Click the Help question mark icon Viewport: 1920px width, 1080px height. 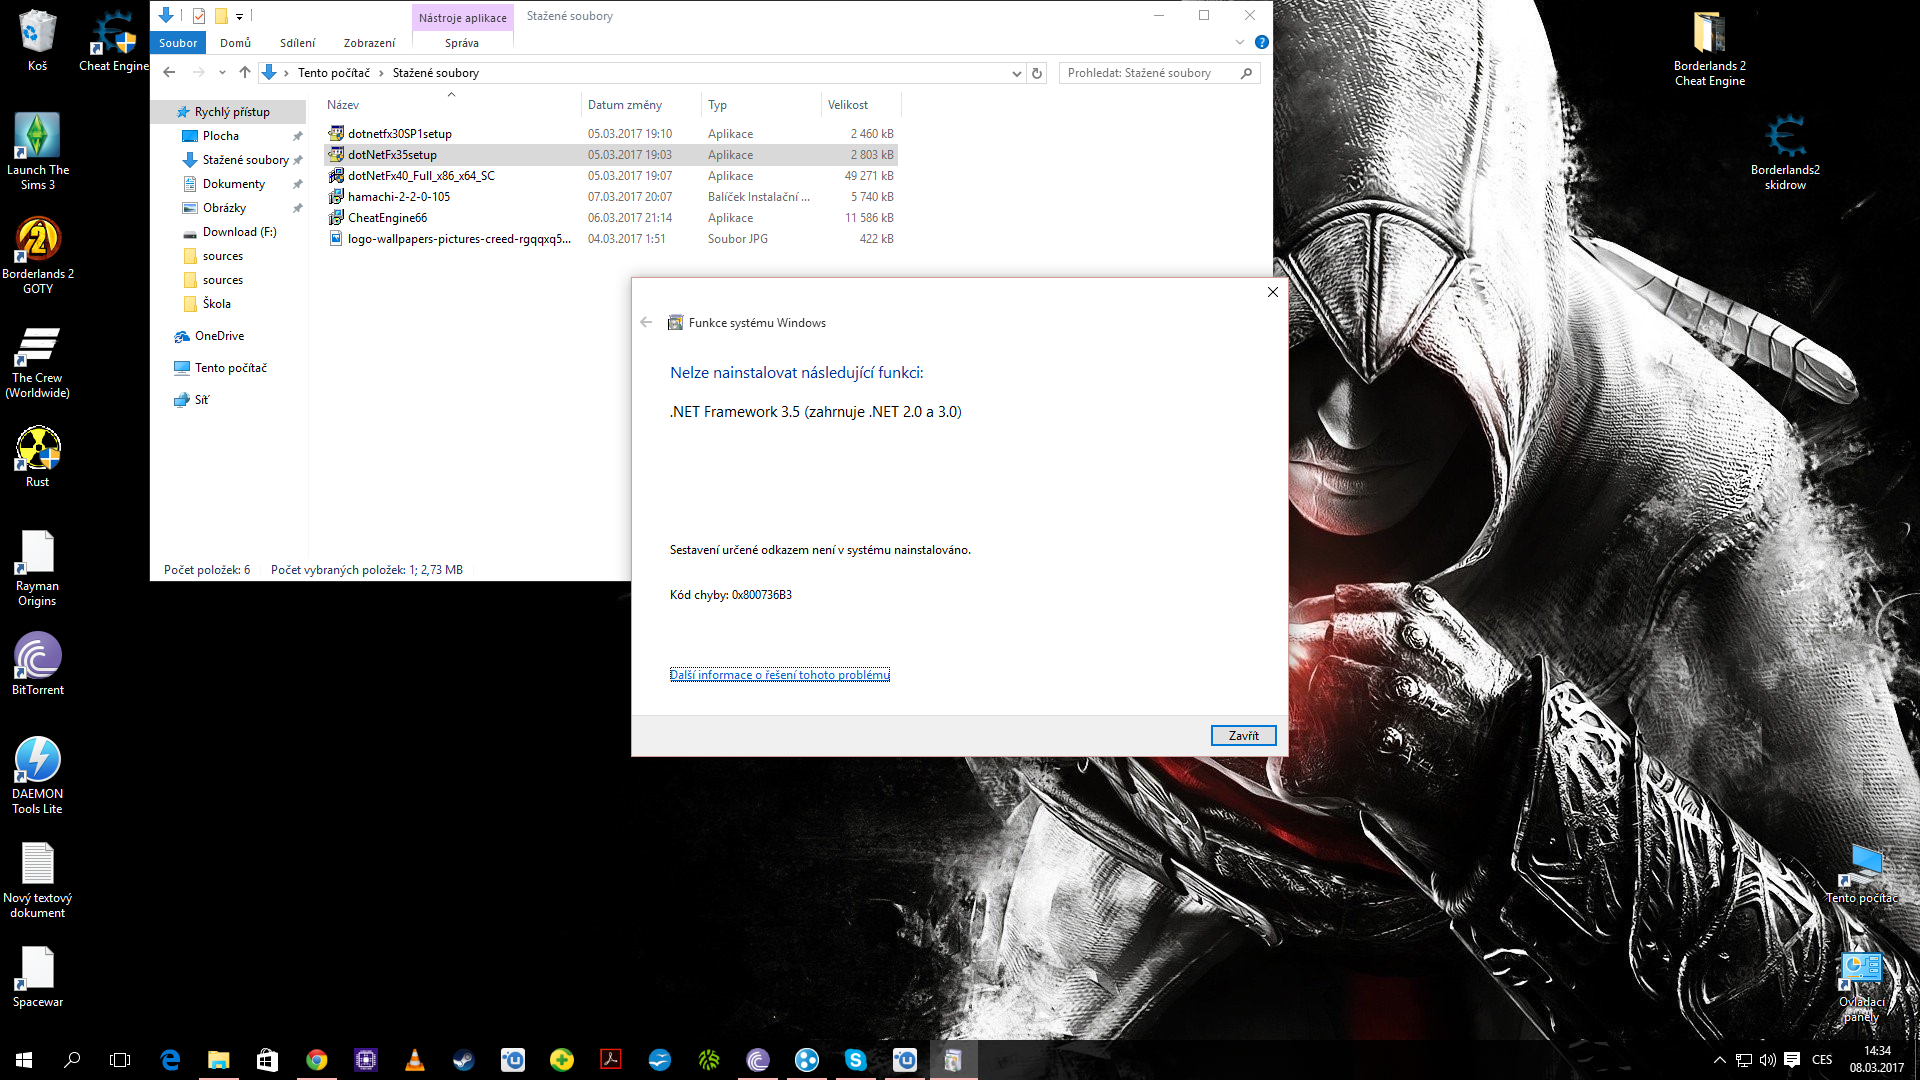1261,42
